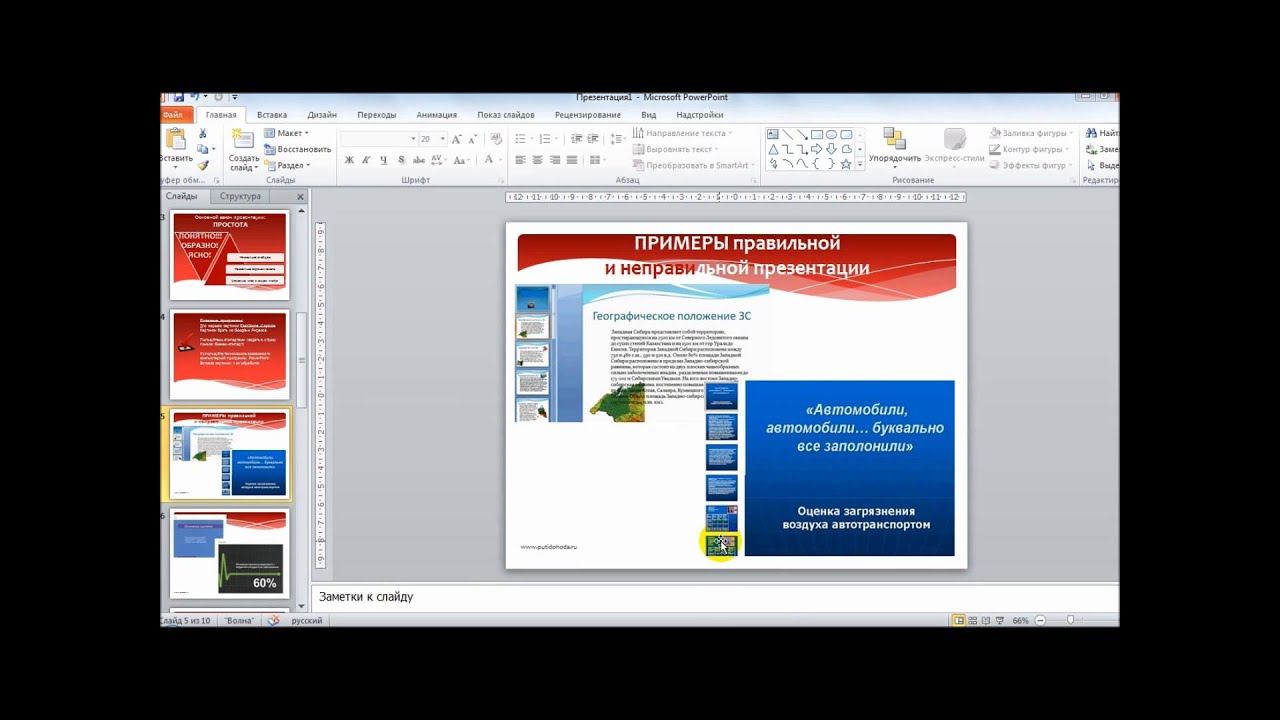
Task: Click Контур фигуры shape outline button
Action: [1027, 149]
